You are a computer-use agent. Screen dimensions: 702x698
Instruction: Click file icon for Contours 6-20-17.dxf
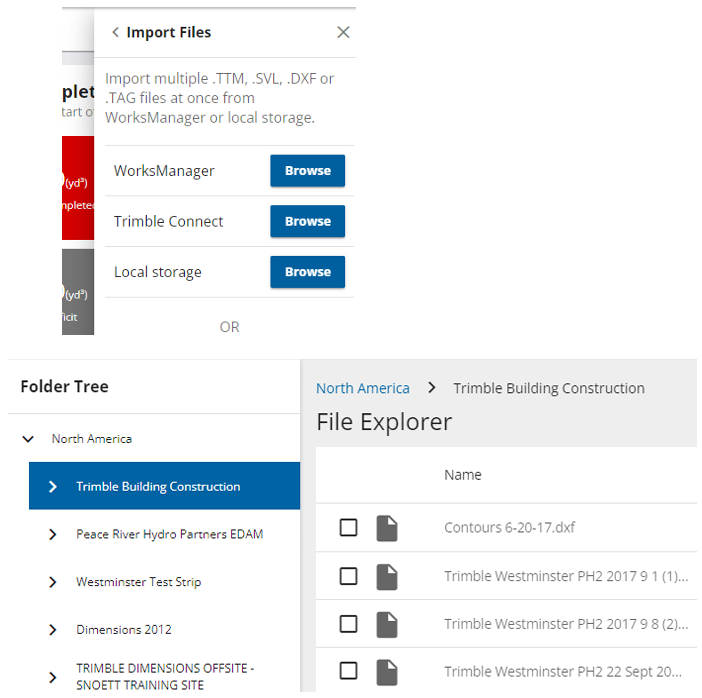click(x=387, y=528)
